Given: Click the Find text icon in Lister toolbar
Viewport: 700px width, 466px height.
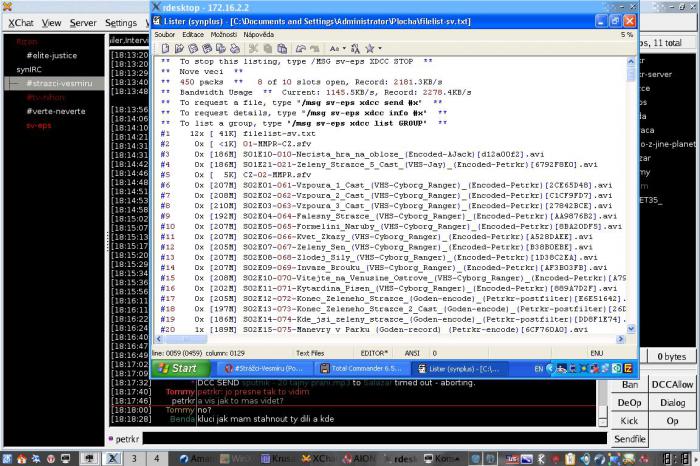Looking at the screenshot, I should 355,48.
